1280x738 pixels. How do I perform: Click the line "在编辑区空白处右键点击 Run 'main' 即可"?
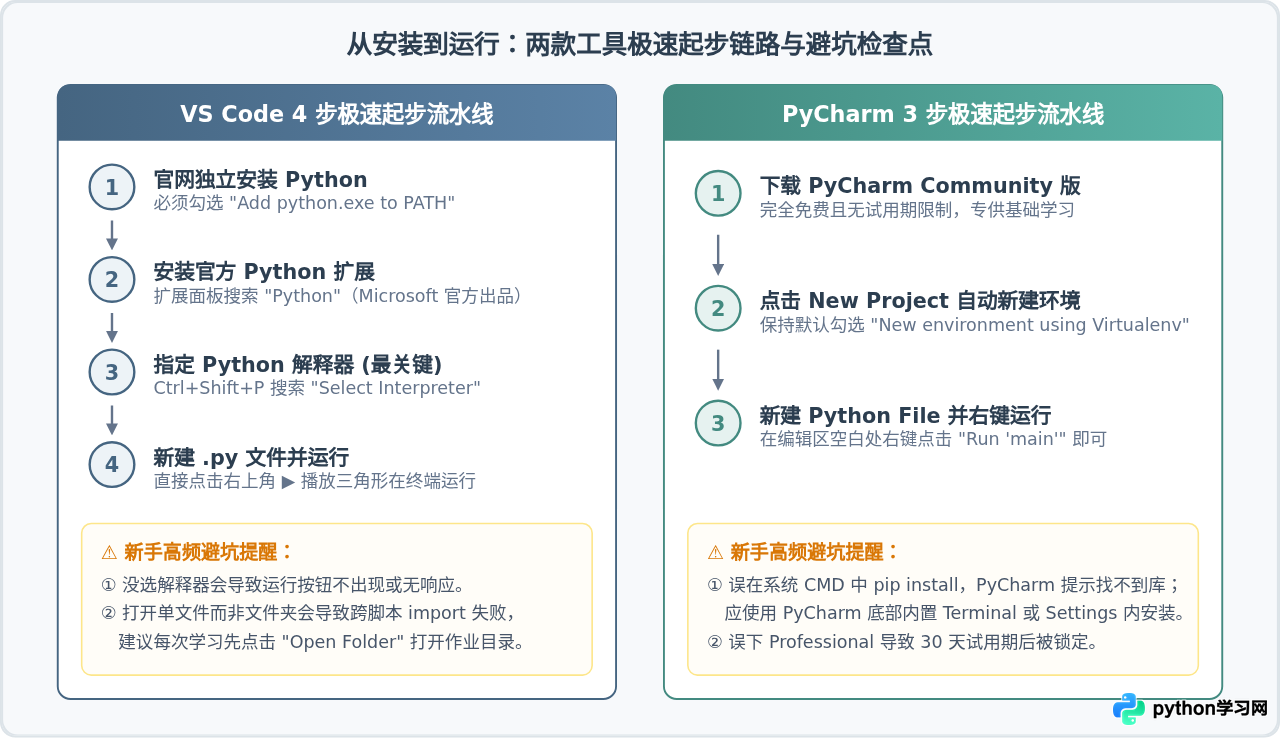[x=933, y=439]
